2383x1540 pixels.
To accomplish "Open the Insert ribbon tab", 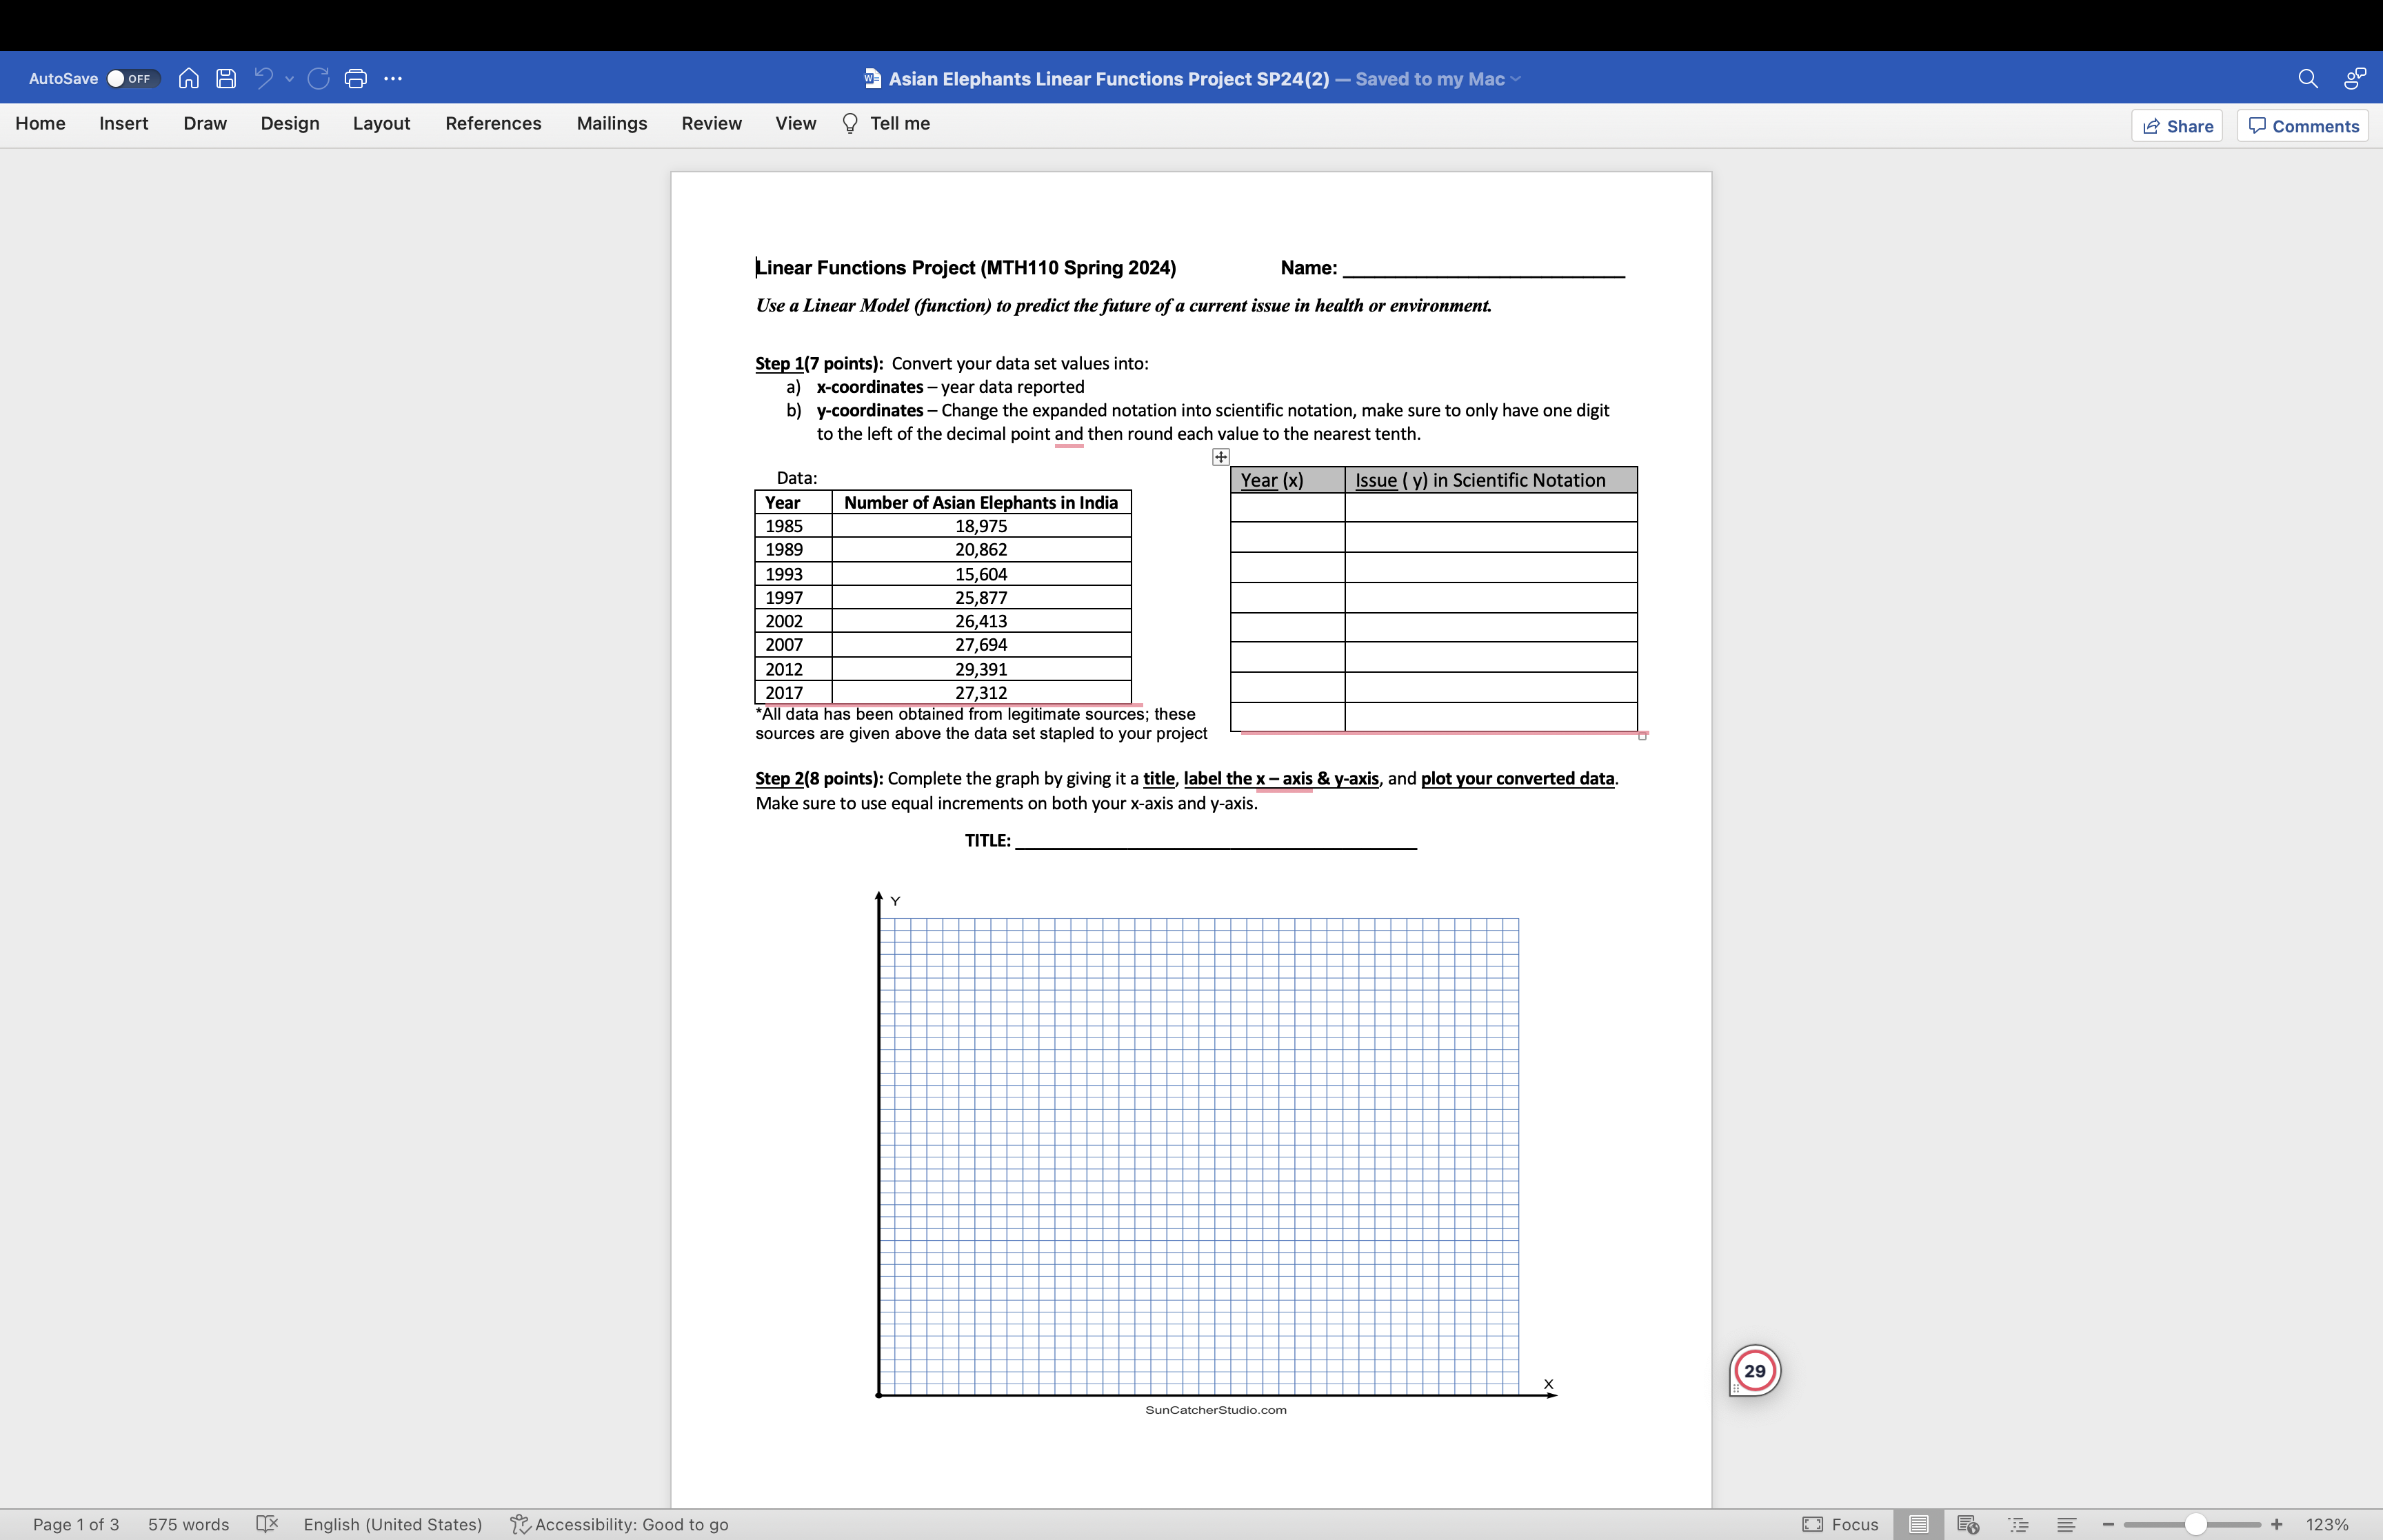I will (124, 123).
